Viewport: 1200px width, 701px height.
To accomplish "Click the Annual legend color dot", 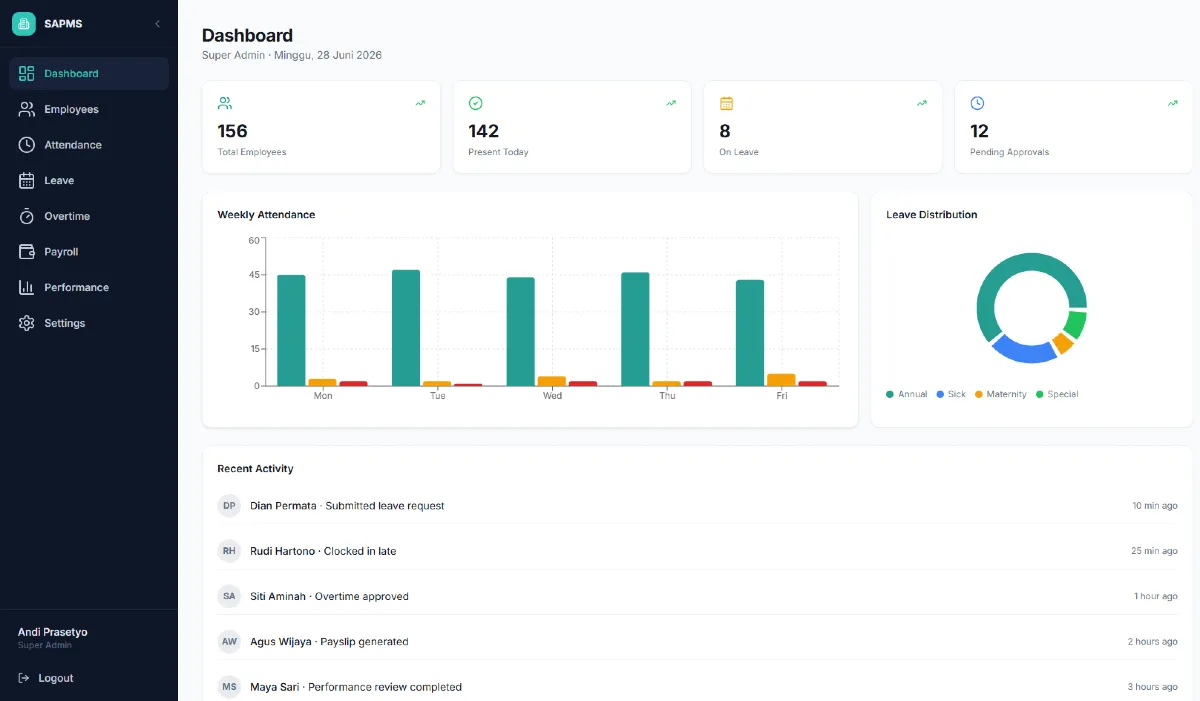I will click(x=890, y=394).
